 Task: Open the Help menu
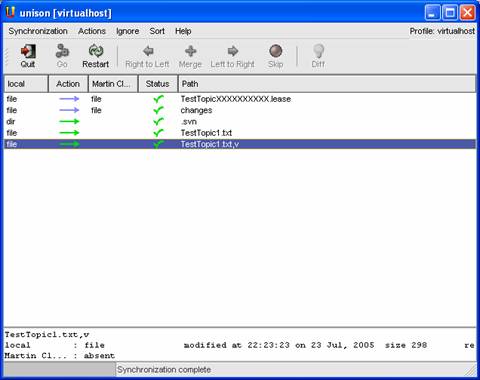pyautogui.click(x=183, y=31)
